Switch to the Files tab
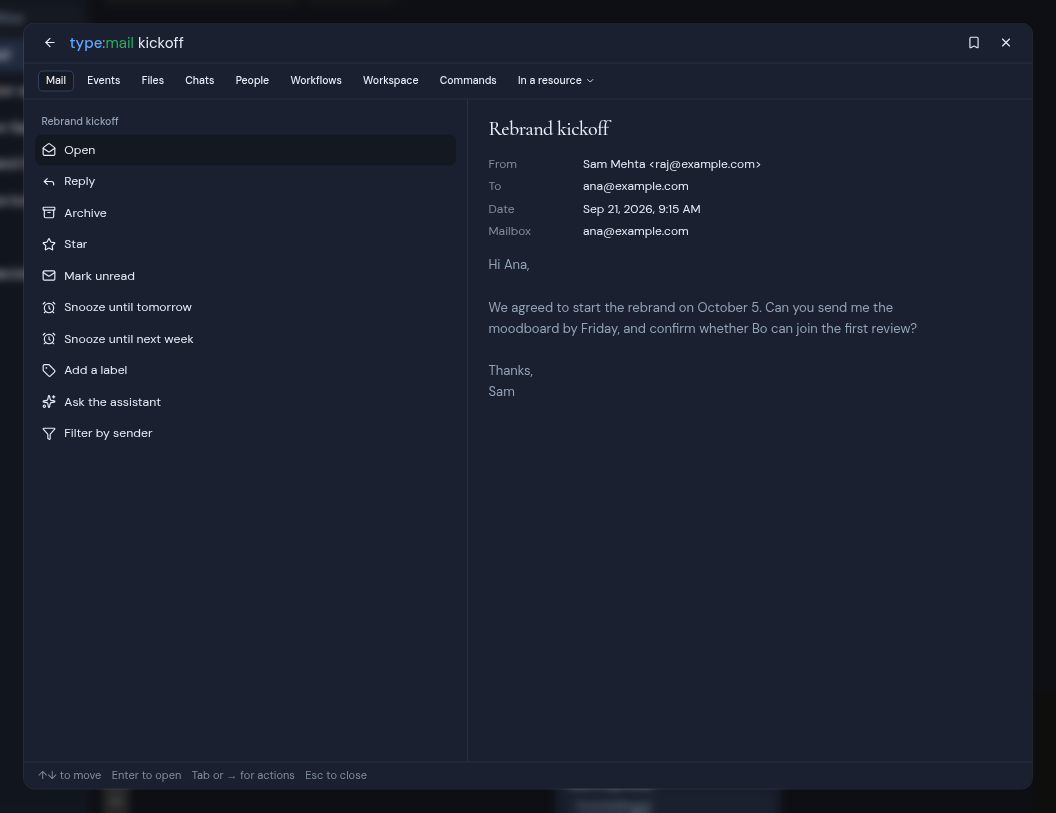This screenshot has width=1056, height=813. 153,80
